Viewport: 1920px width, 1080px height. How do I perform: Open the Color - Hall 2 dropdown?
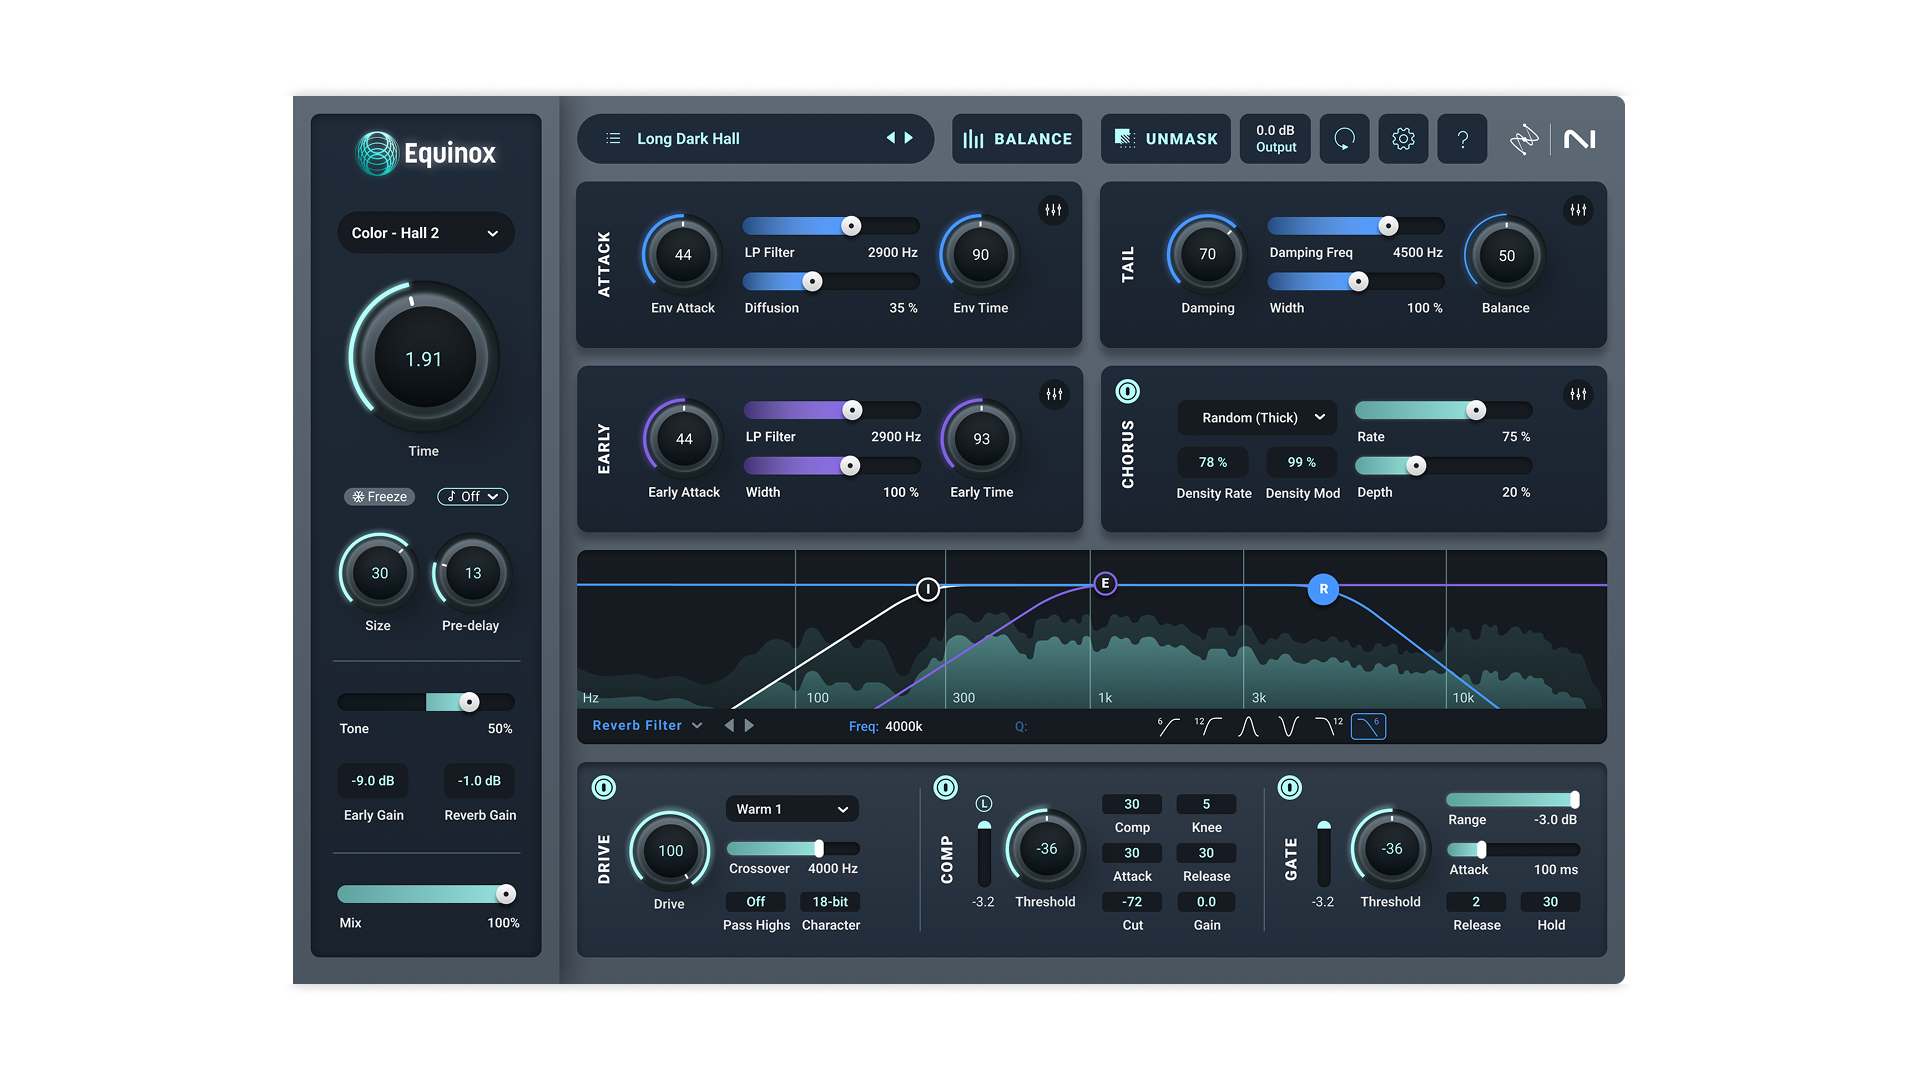425,233
